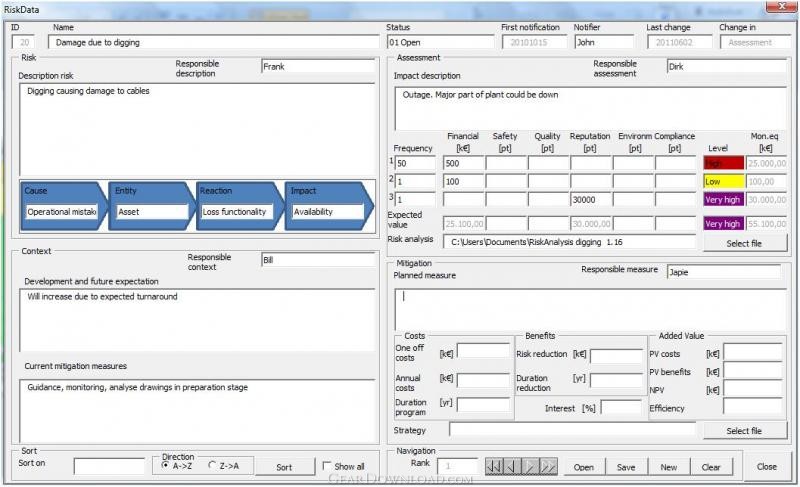Click the PV benefits field
800x487 pixels.
coord(753,371)
